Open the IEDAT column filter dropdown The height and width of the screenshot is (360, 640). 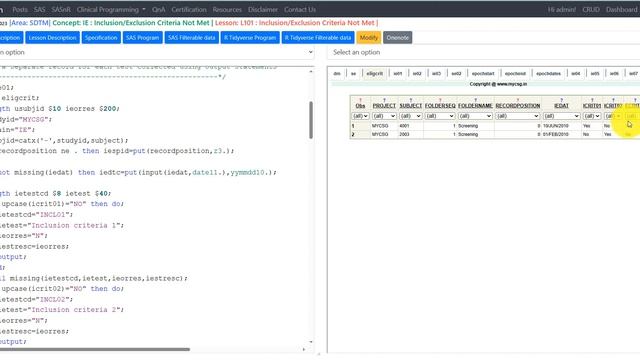coord(561,116)
